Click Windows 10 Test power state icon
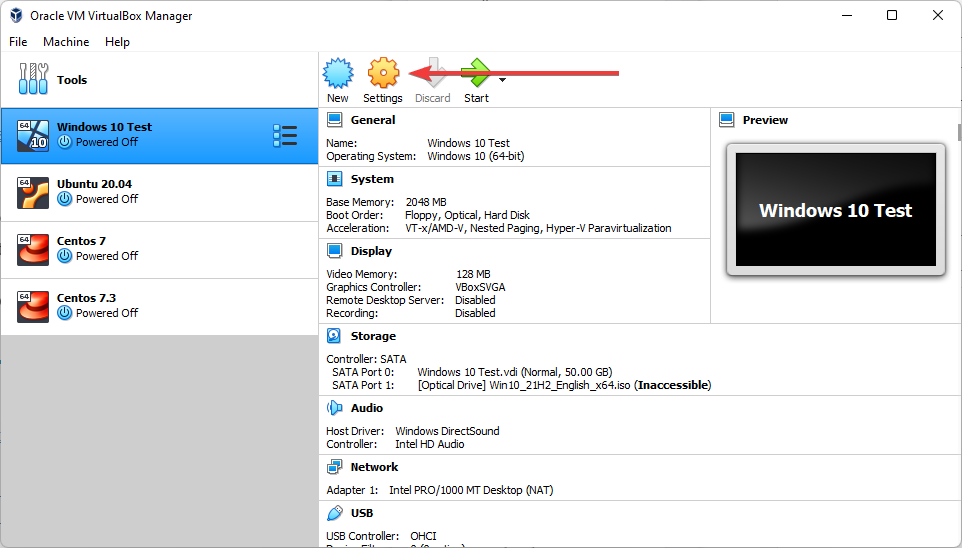 pos(64,142)
